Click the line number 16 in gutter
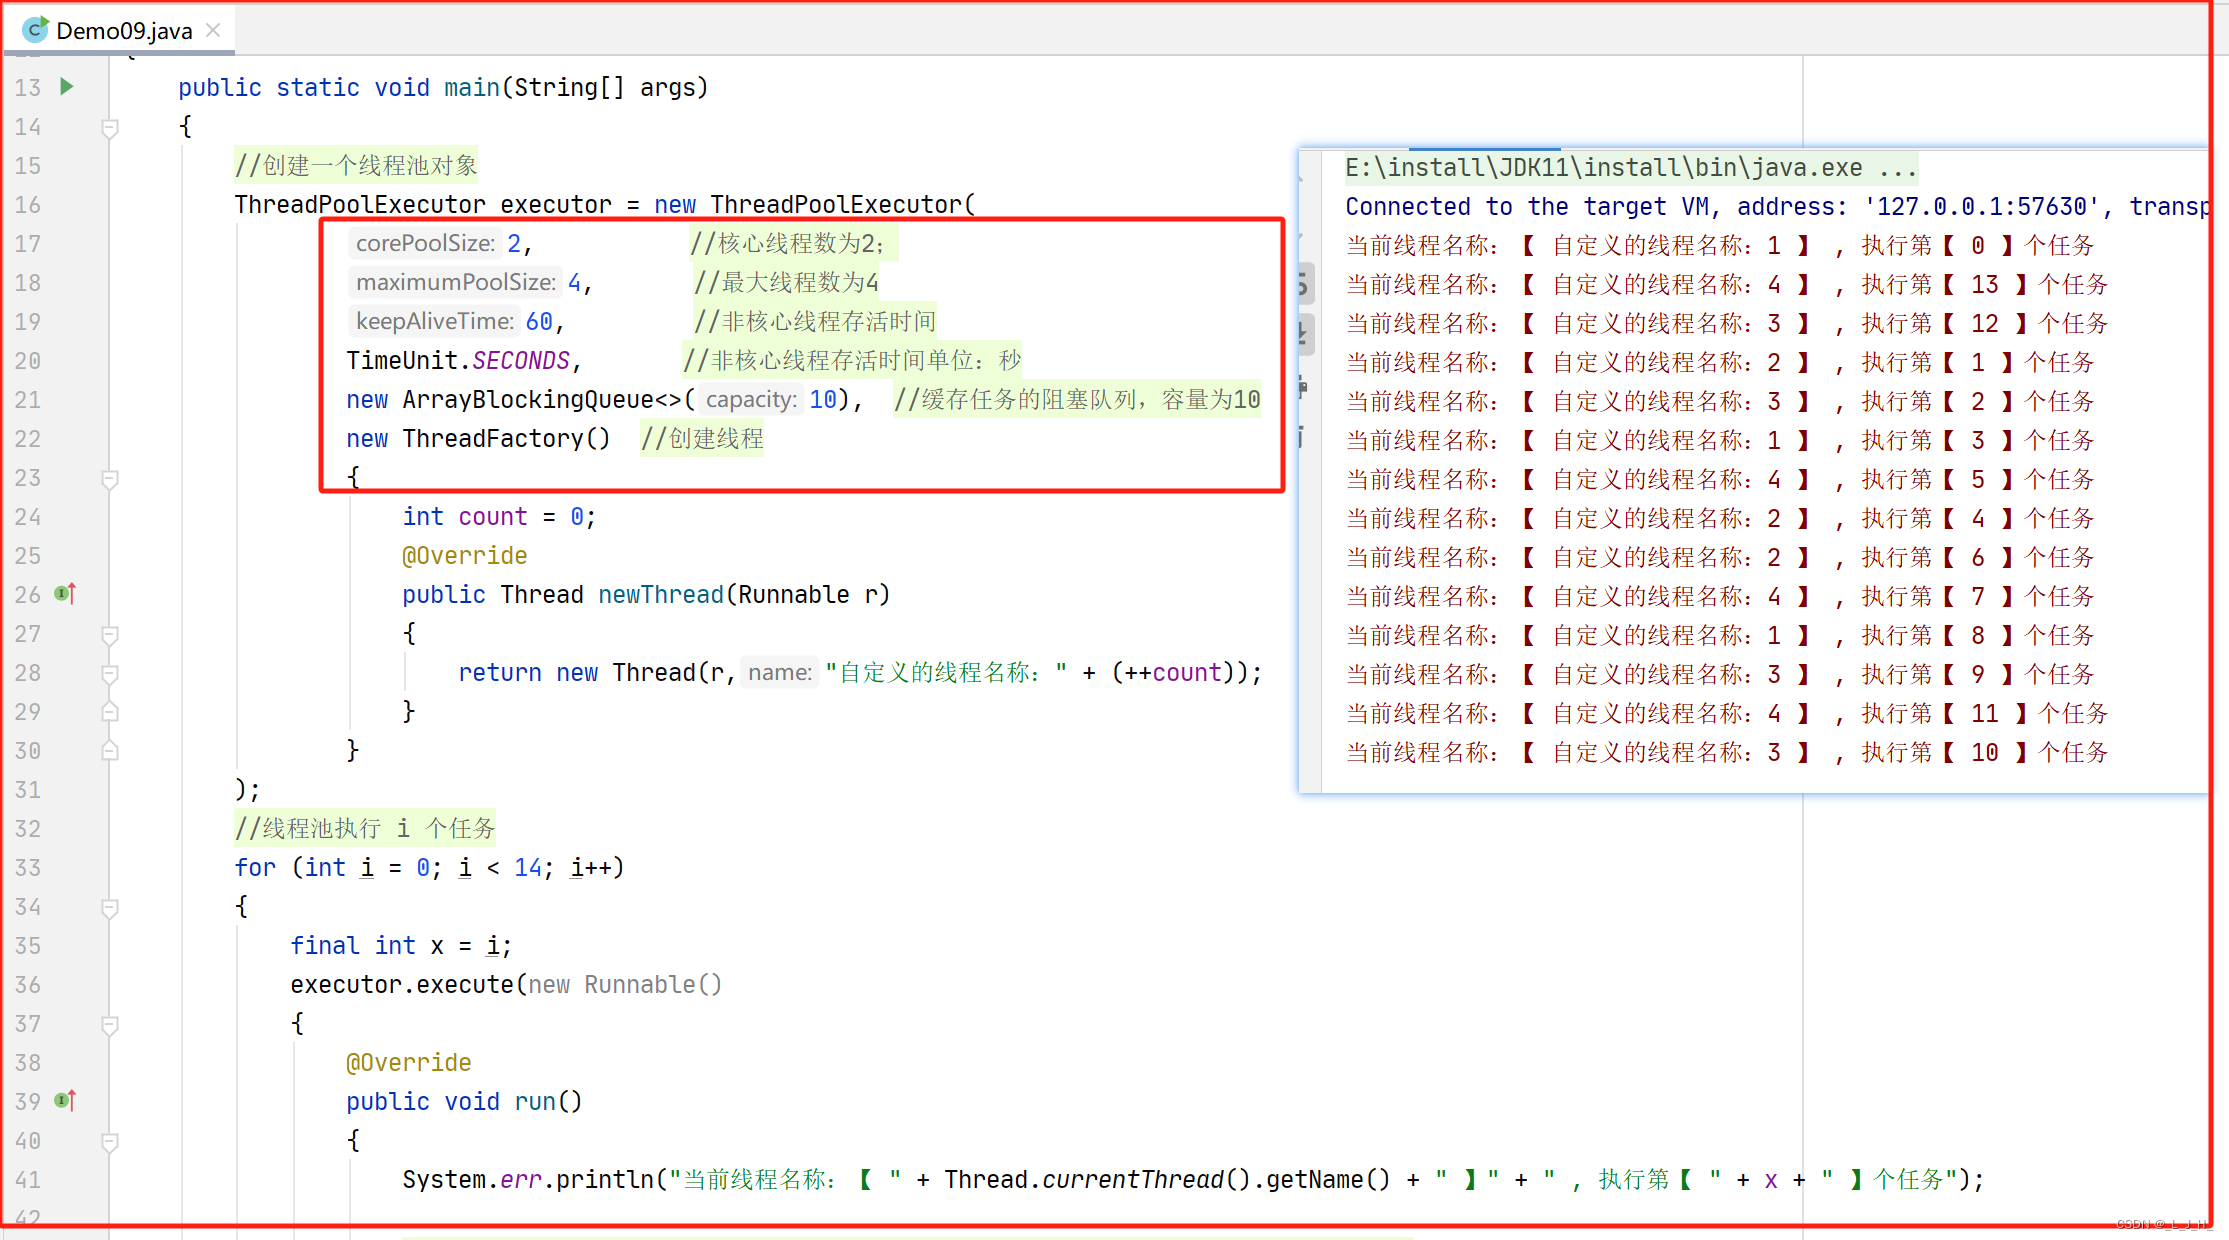The width and height of the screenshot is (2229, 1240). [x=28, y=205]
